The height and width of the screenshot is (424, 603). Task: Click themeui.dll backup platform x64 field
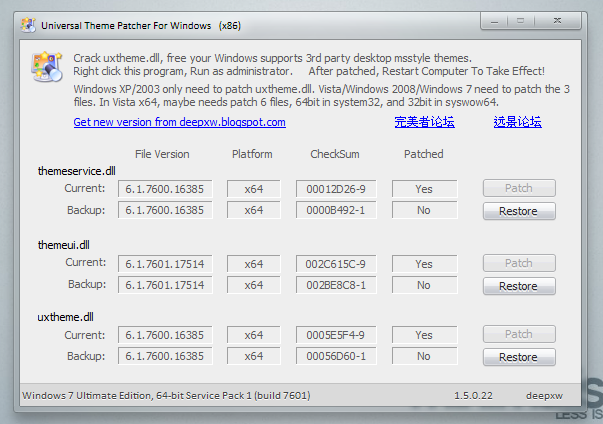coord(254,285)
